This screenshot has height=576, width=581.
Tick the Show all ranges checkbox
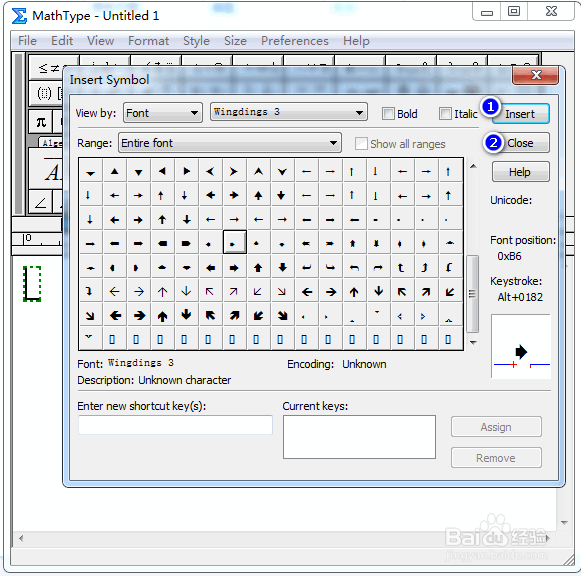coord(361,144)
